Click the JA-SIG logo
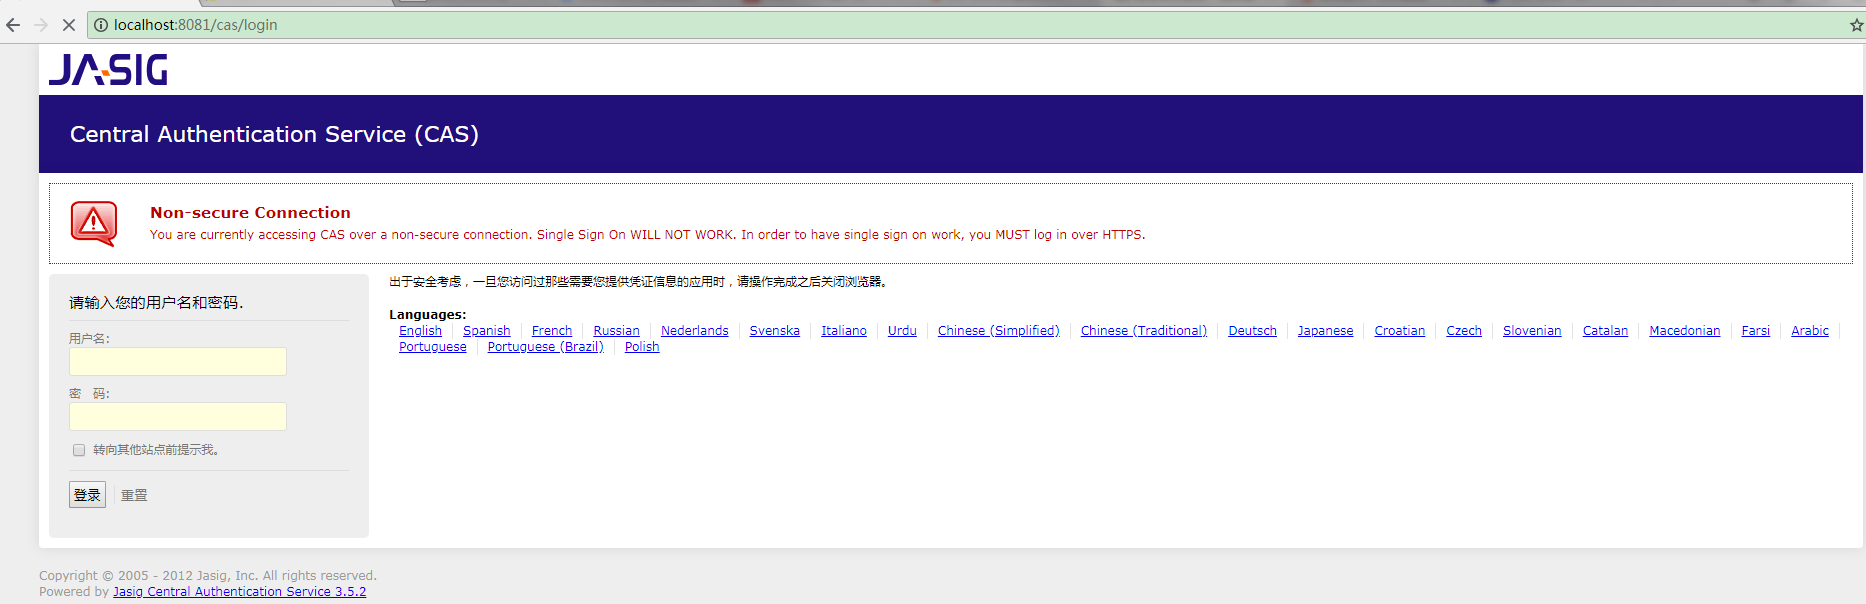 coord(108,69)
